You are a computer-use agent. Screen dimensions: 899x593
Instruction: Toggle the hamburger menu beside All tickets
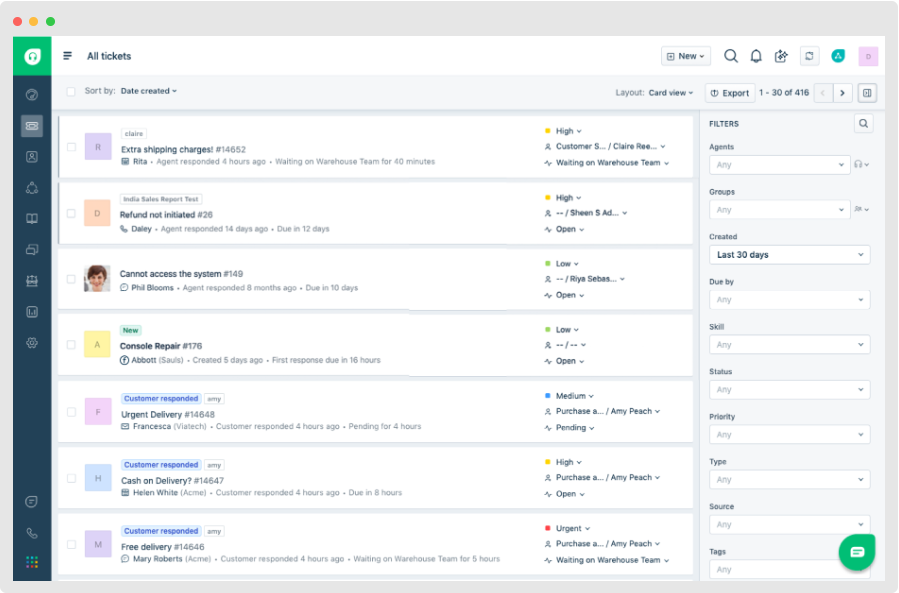point(67,56)
